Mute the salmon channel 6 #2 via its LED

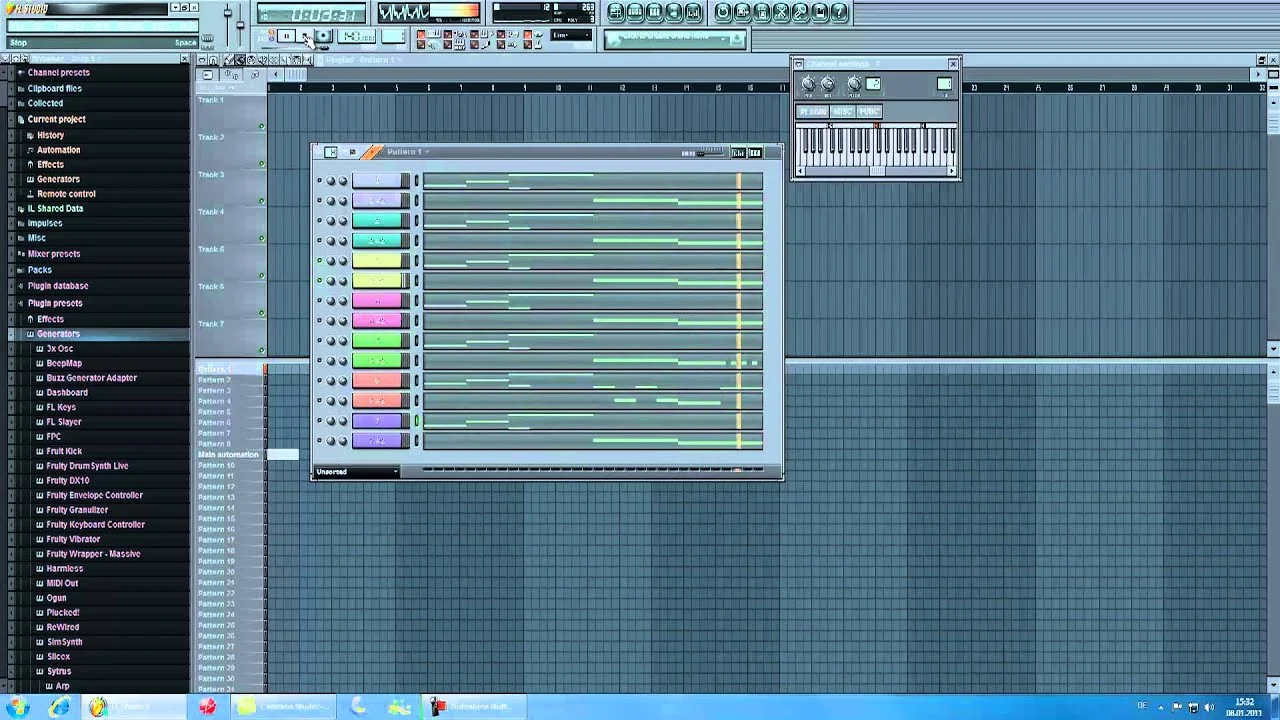click(x=319, y=401)
